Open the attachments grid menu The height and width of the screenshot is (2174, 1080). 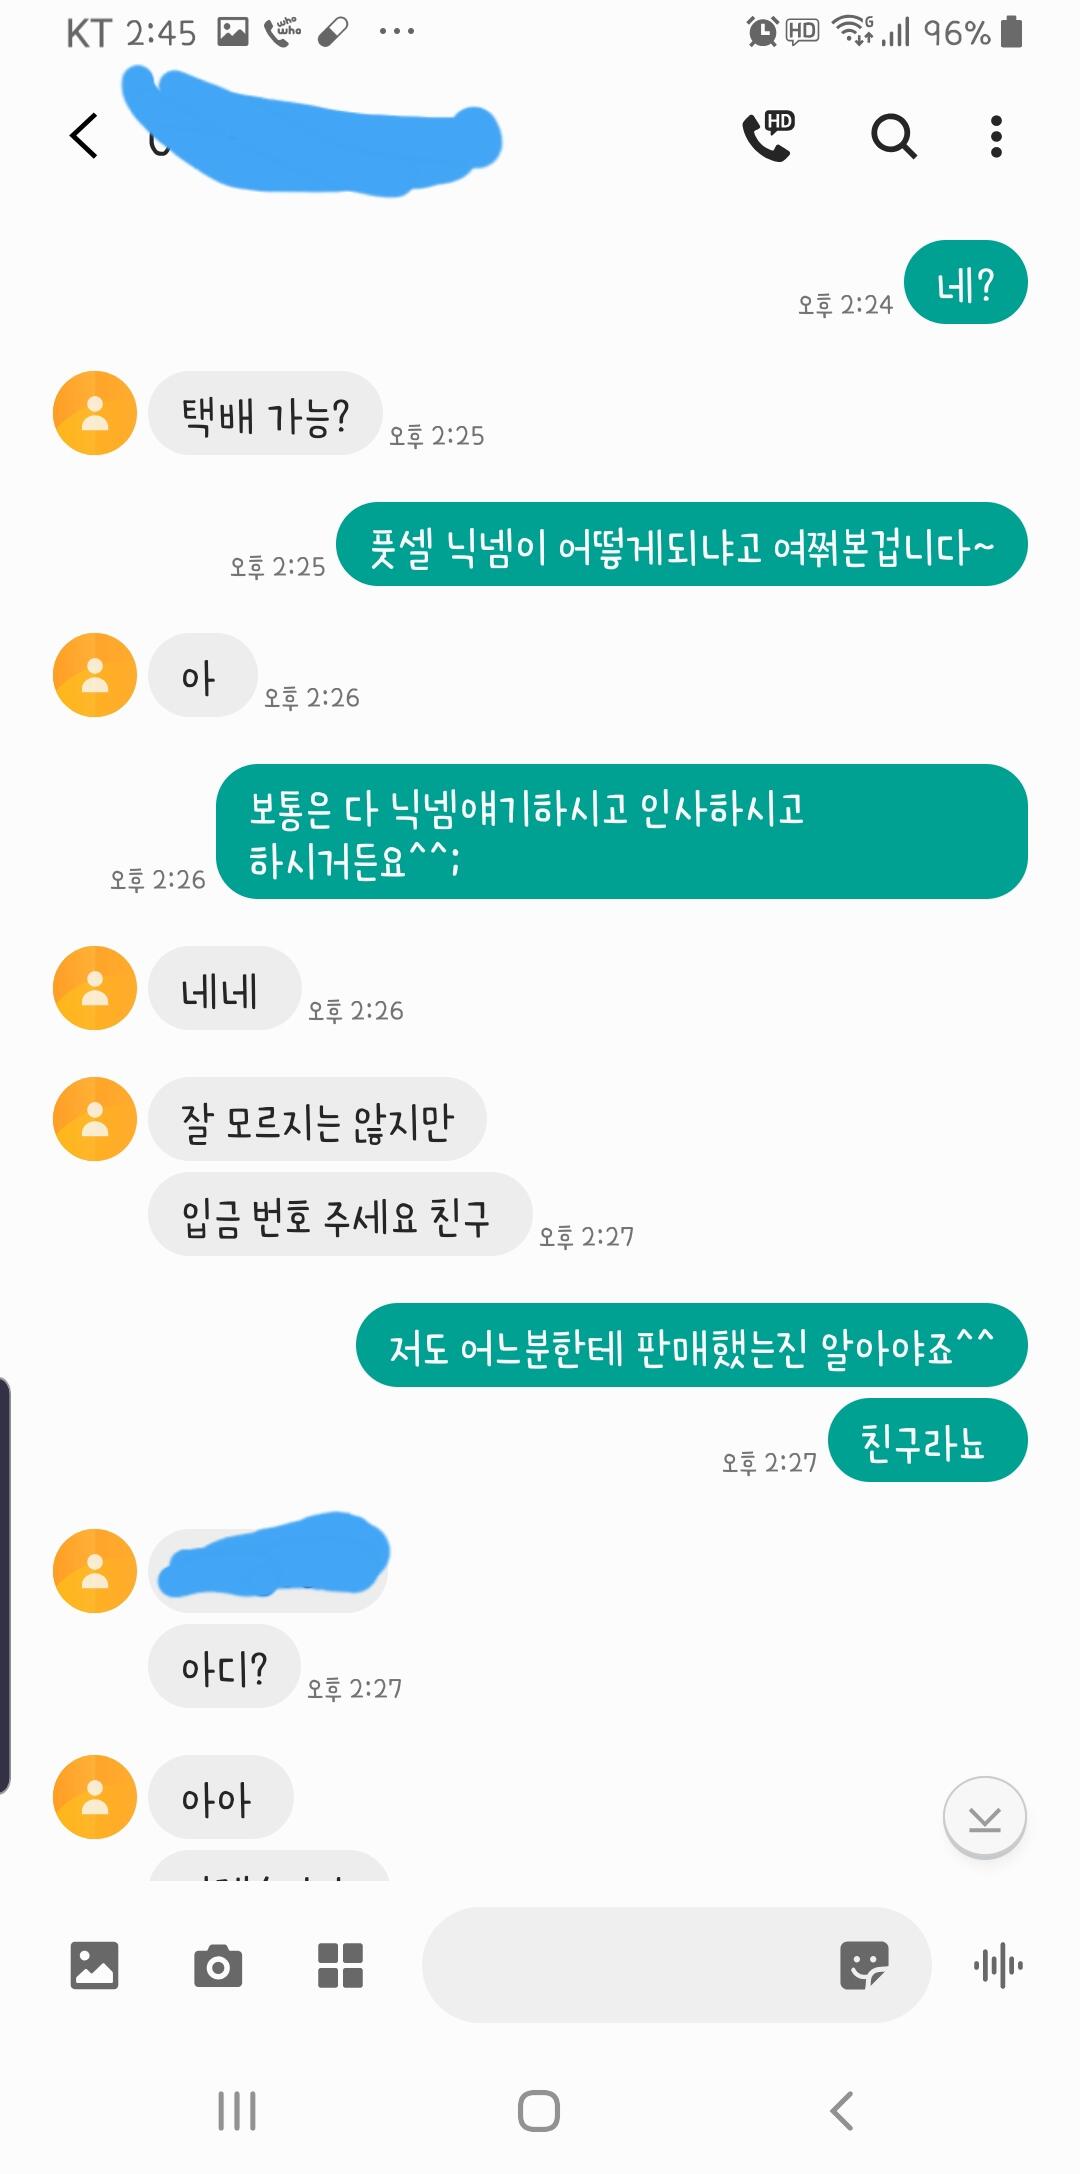[x=340, y=1965]
